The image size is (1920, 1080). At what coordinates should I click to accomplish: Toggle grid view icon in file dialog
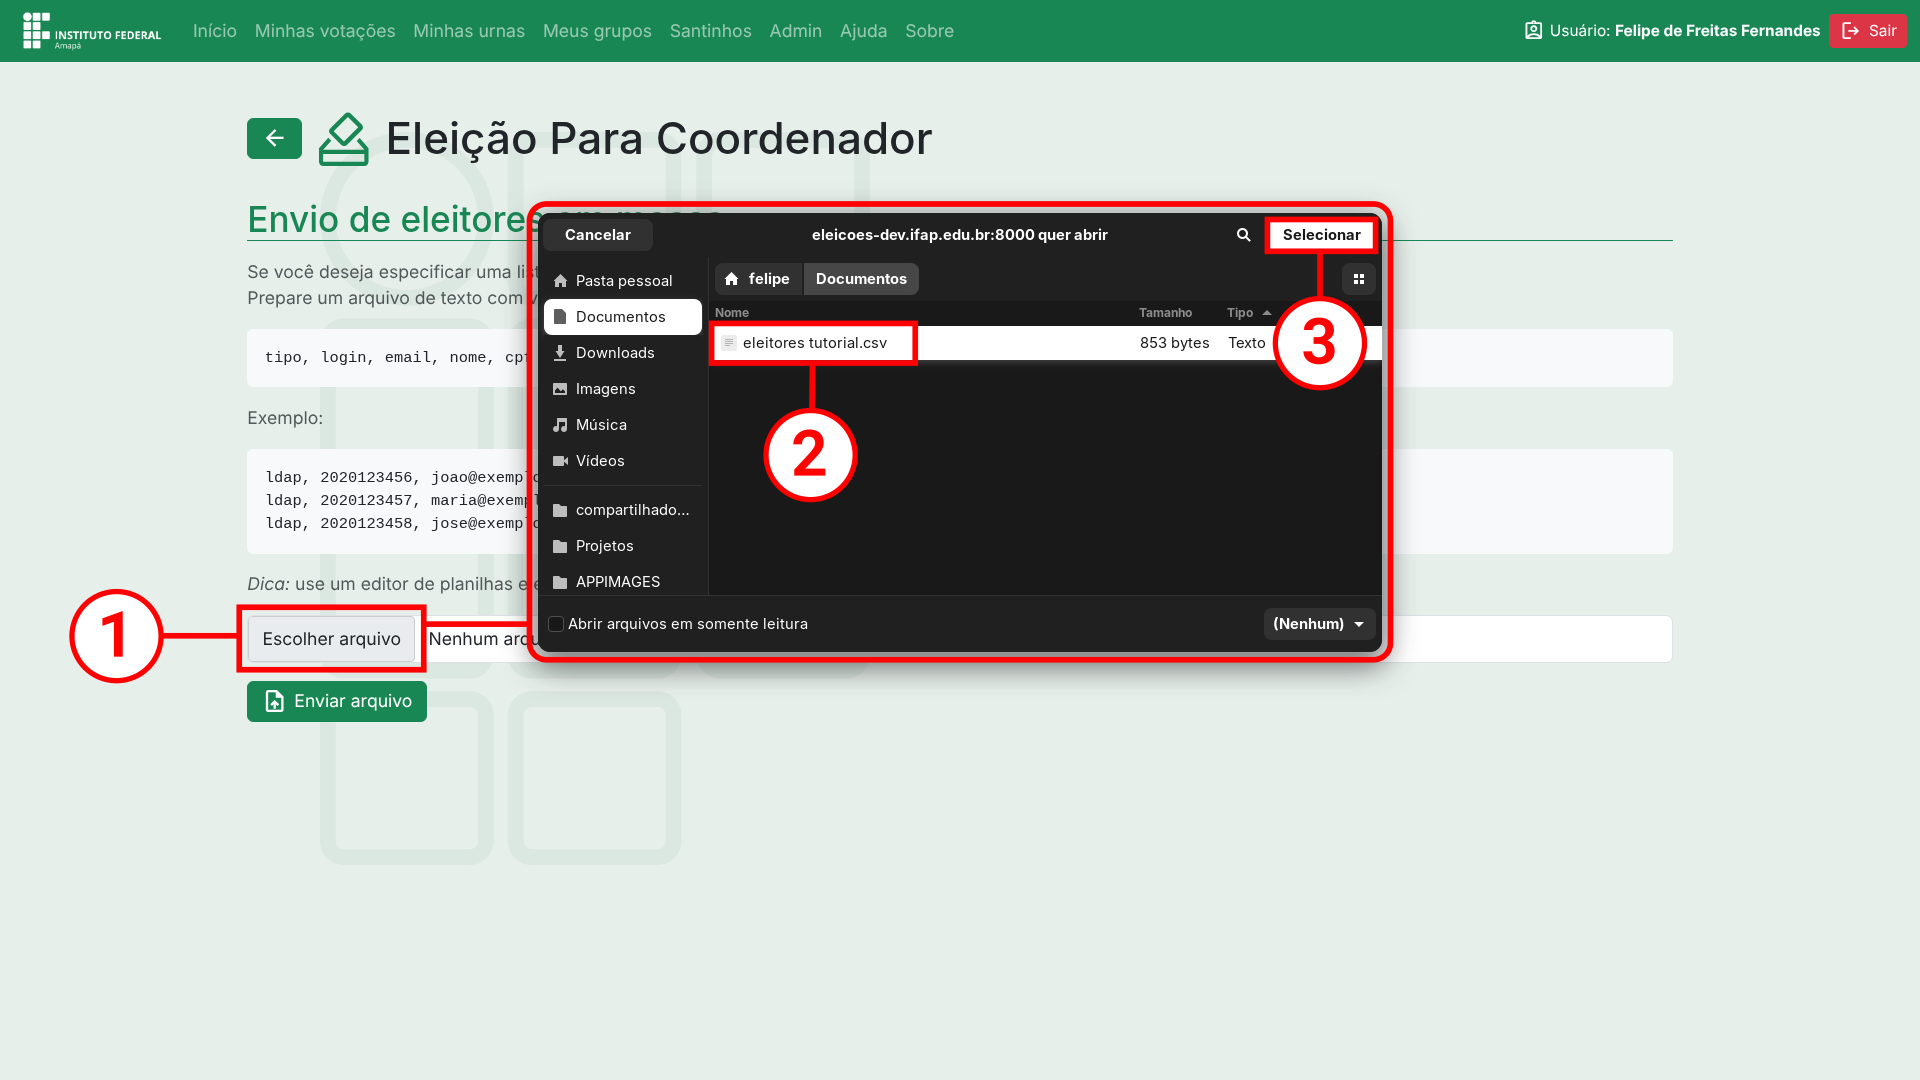click(1358, 279)
